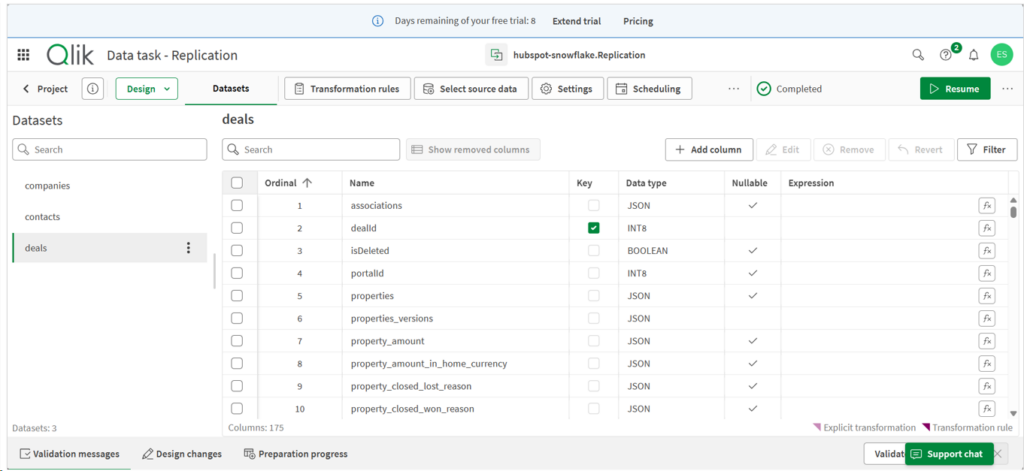The height and width of the screenshot is (471, 1024).
Task: Select the property_closed_won_reason row checkbox
Action: click(237, 408)
